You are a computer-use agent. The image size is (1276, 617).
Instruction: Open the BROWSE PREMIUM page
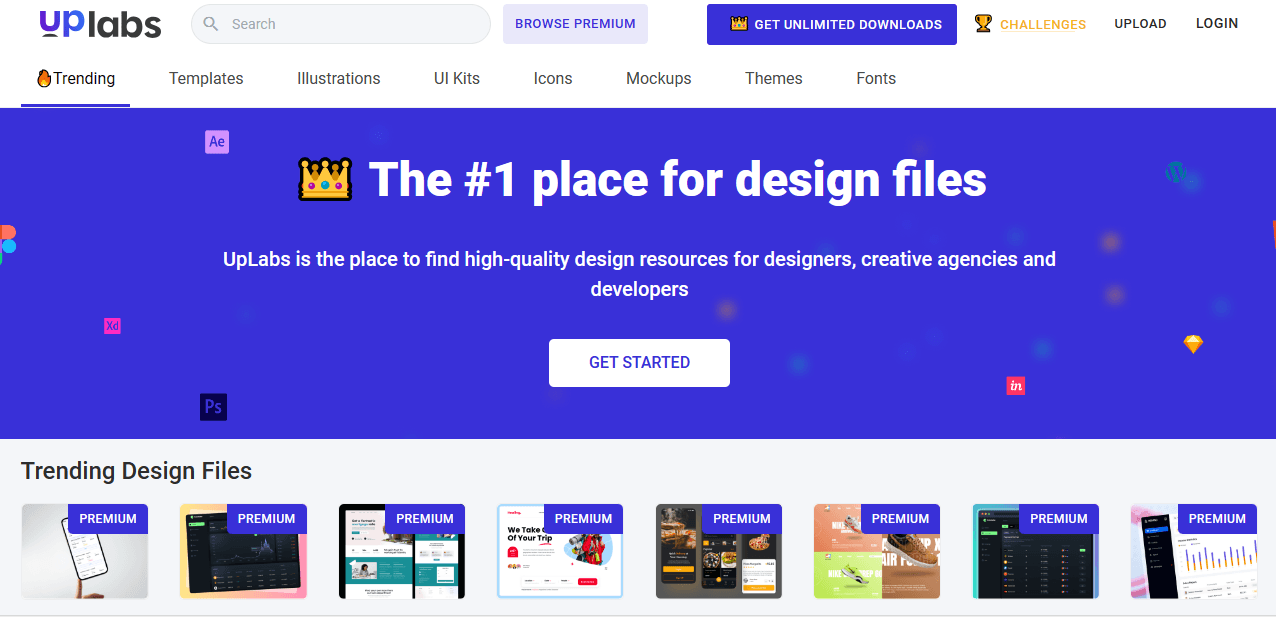[x=575, y=23]
